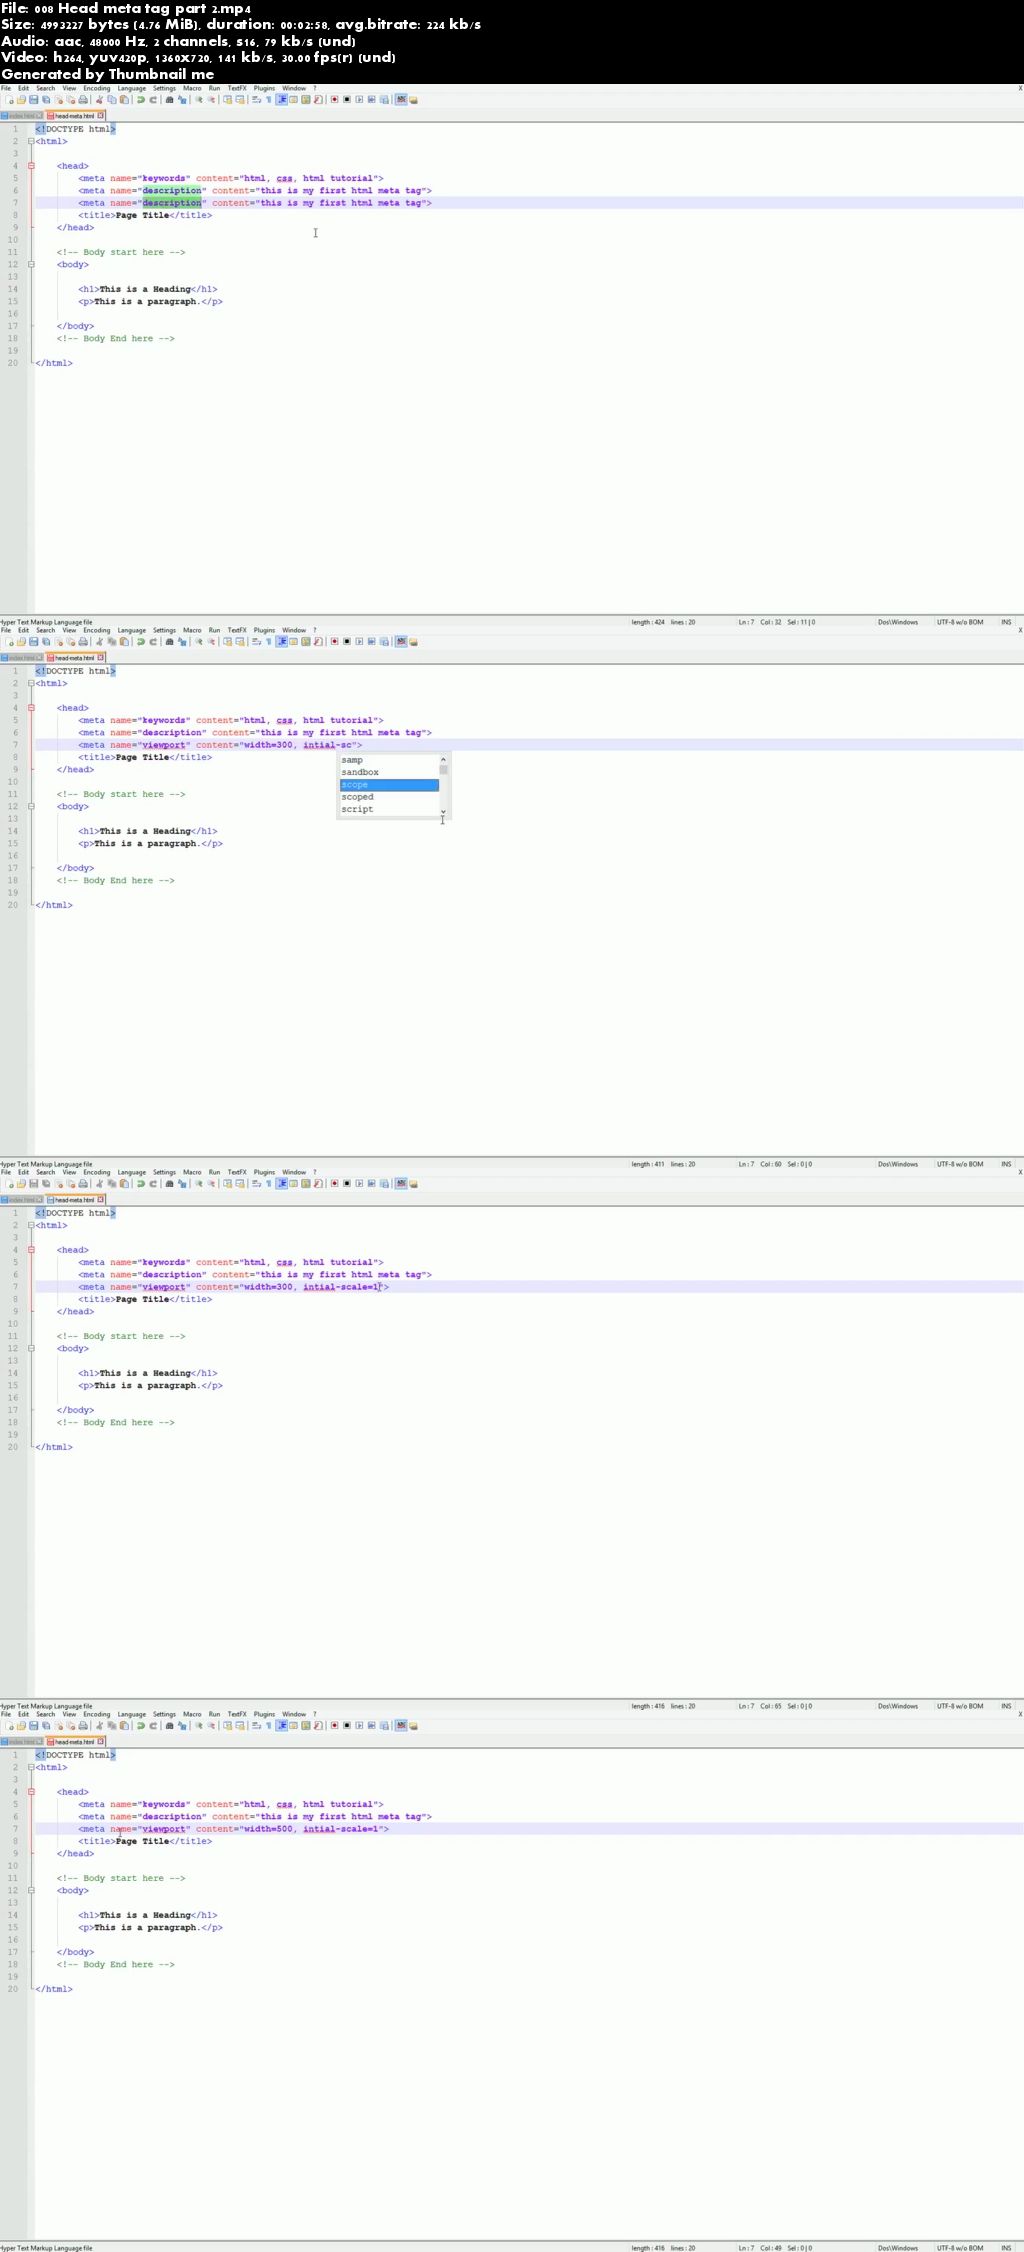Screen dimensions: 1024x2252
Task: Open the TextFX menu in the width=300 intial-scale=1 frame
Action: click(x=236, y=1172)
